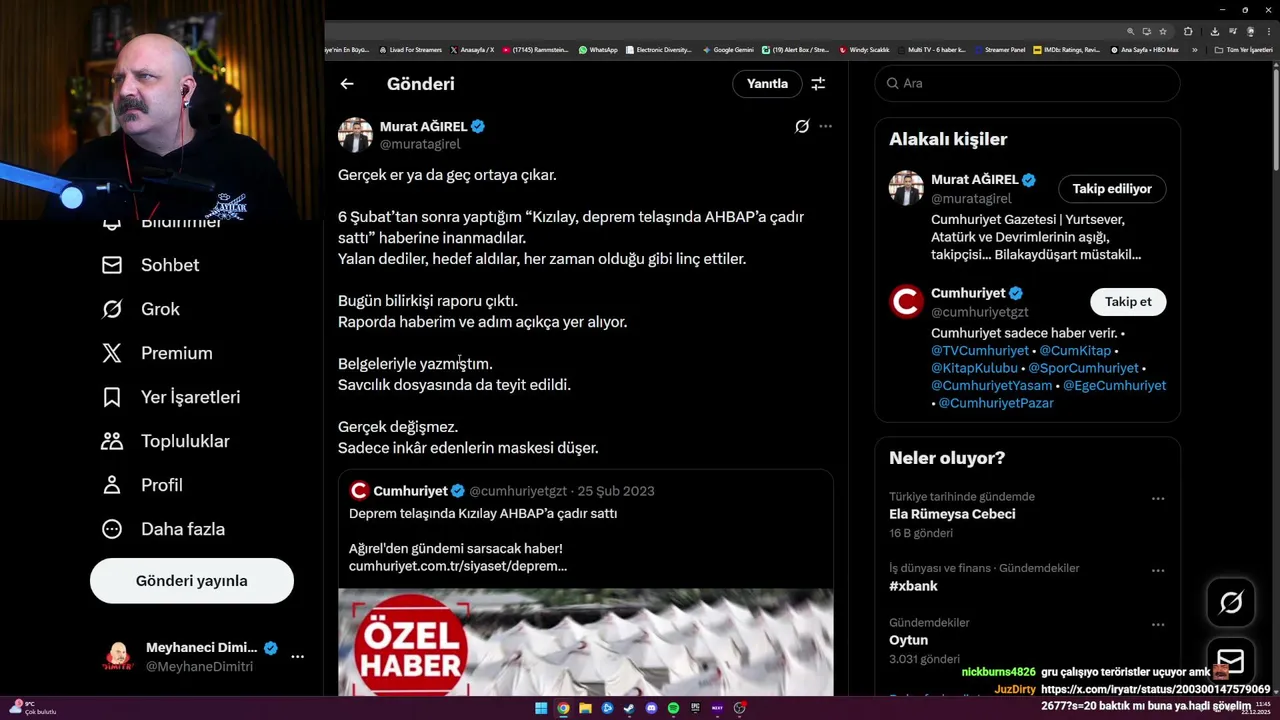Viewport: 1280px width, 720px height.
Task: Open Discord from the taskbar
Action: [651, 708]
